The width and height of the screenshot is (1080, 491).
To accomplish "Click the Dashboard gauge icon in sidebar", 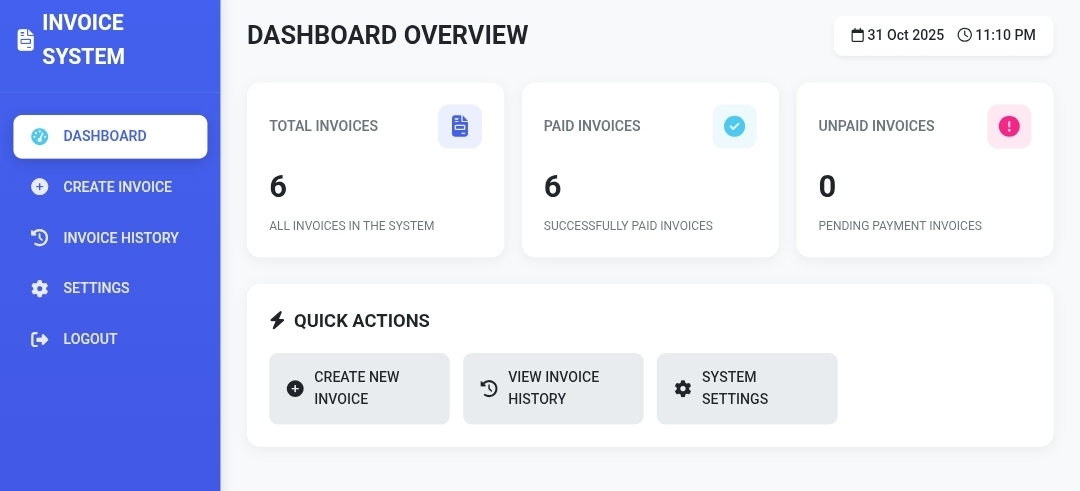I will pyautogui.click(x=40, y=137).
